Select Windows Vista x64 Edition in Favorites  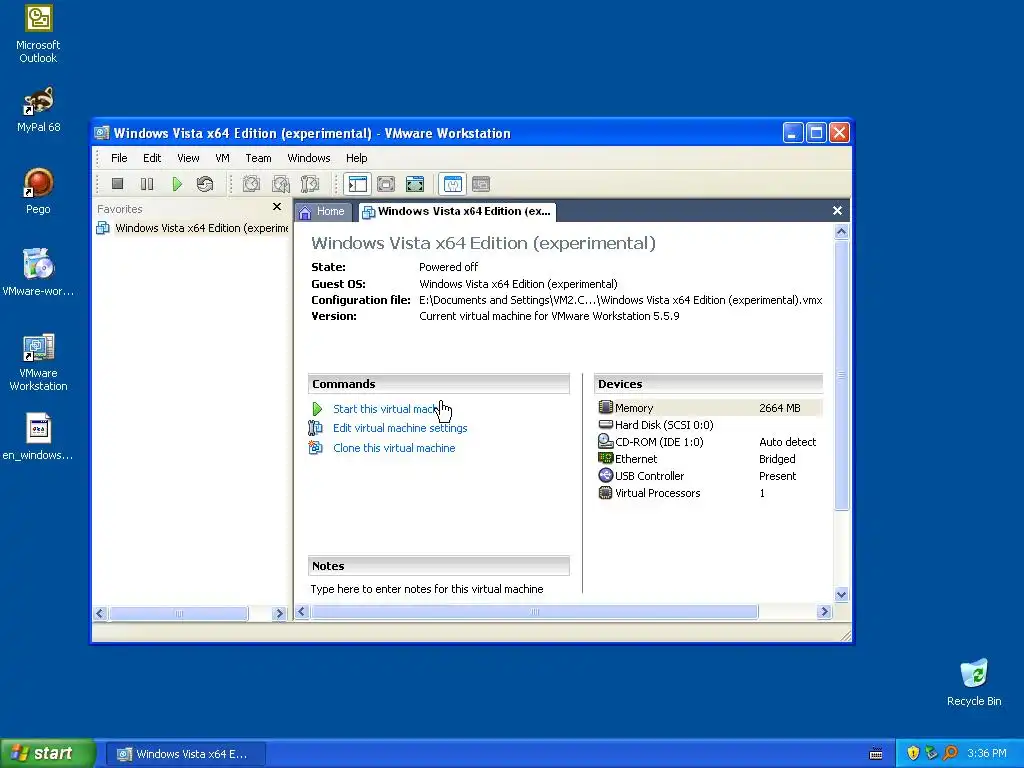click(193, 228)
